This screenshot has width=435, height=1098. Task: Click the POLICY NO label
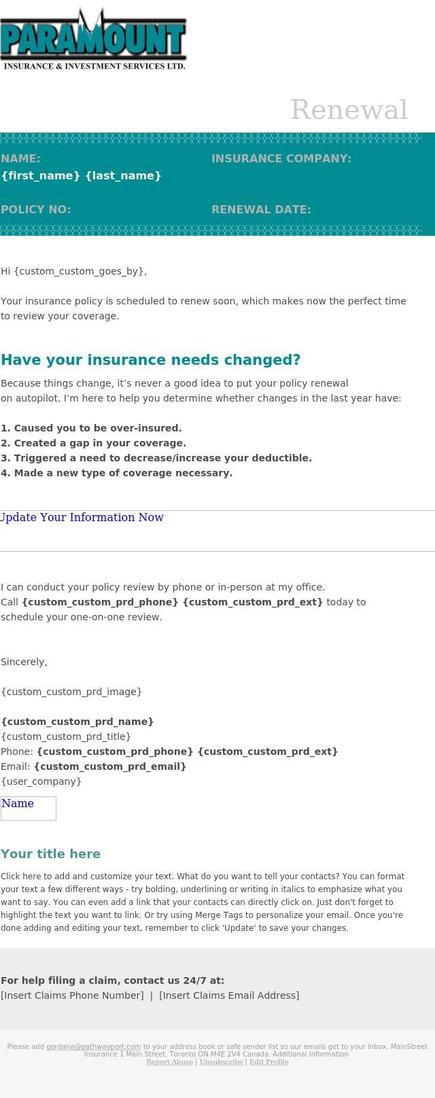36,209
